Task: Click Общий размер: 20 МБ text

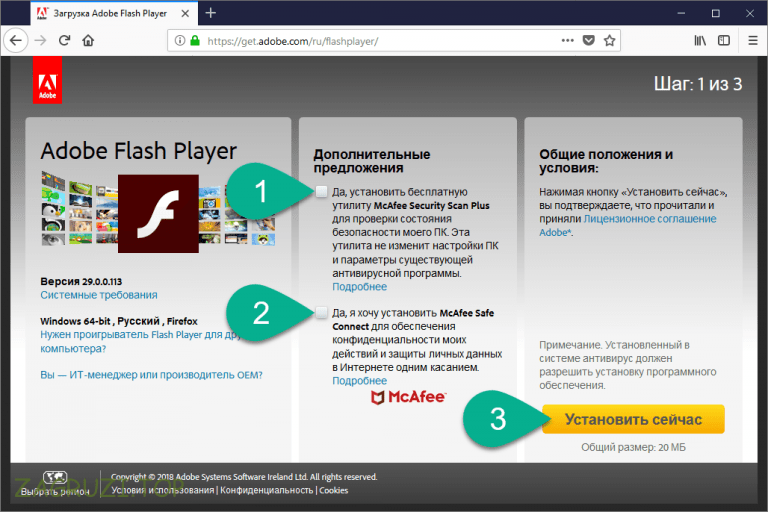Action: tap(633, 447)
